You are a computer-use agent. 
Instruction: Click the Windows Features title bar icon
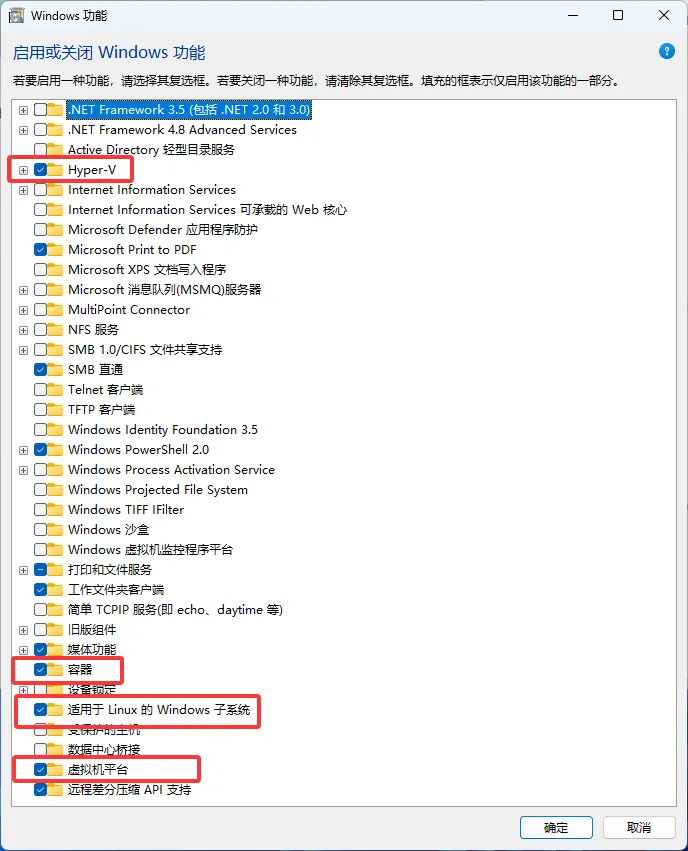point(16,15)
